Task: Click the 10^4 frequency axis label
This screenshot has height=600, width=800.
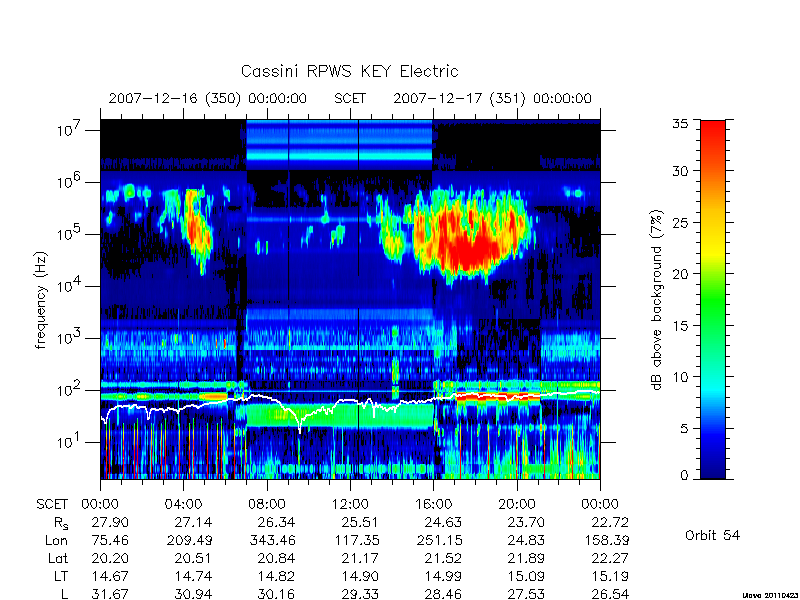Action: click(69, 285)
